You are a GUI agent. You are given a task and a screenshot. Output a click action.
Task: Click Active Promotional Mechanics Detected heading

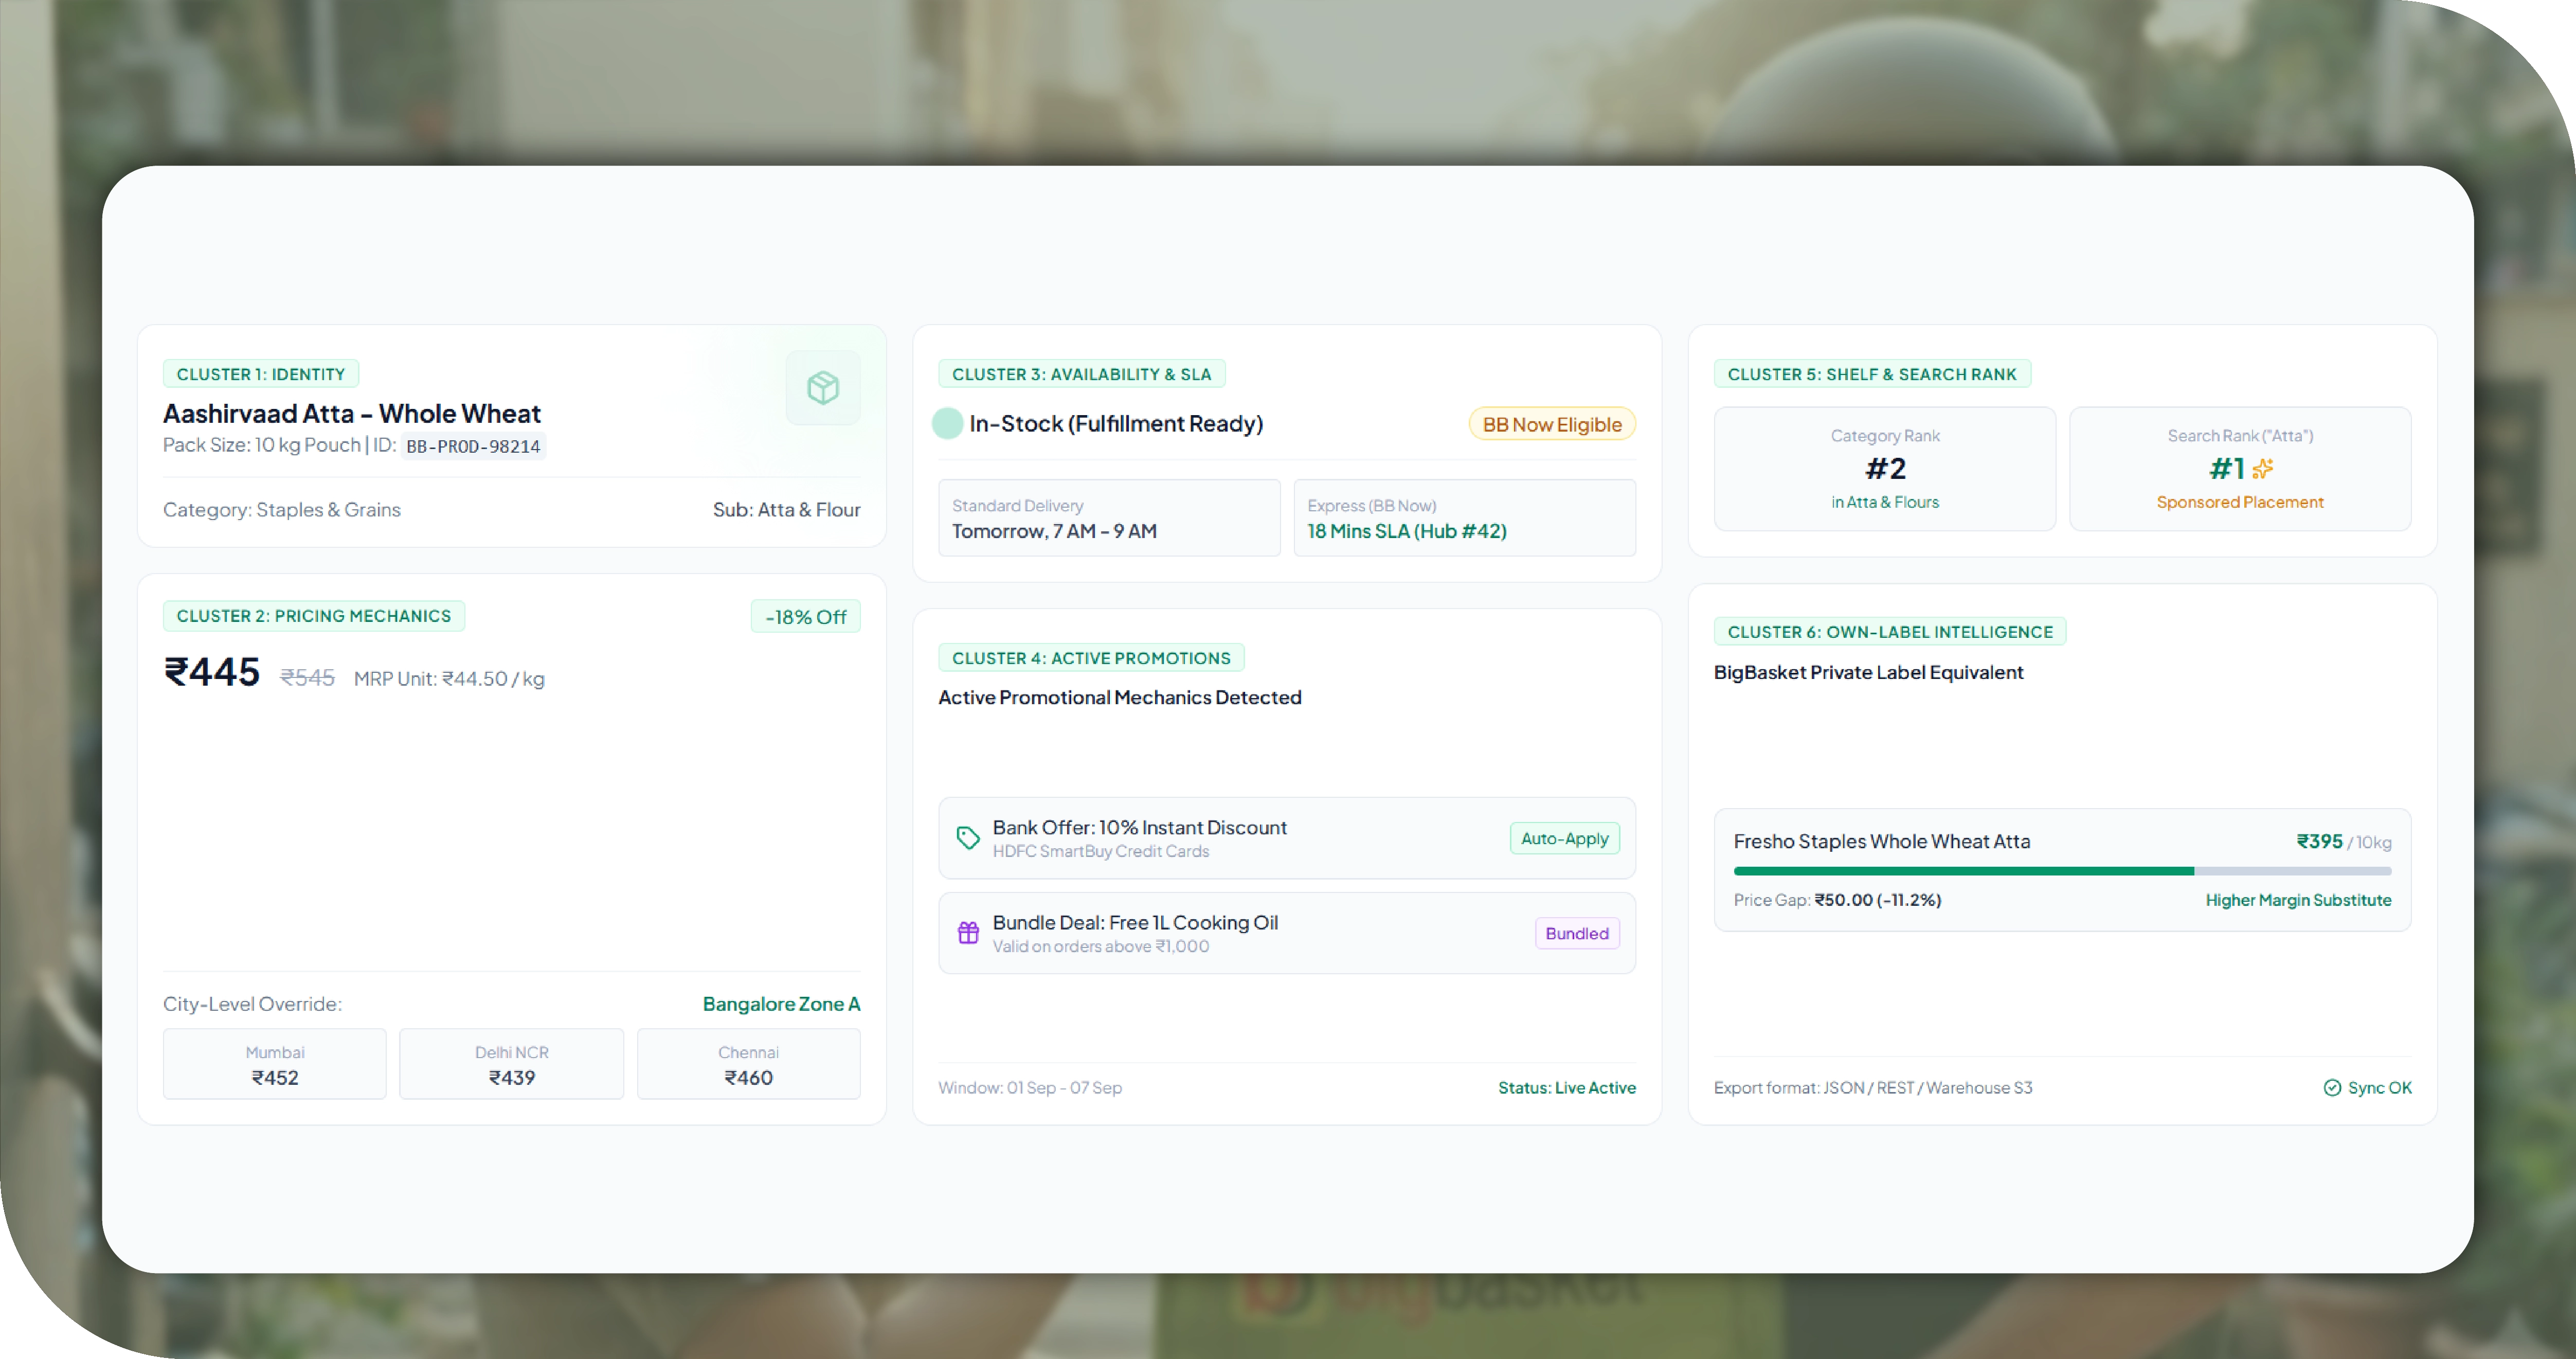click(x=1120, y=698)
